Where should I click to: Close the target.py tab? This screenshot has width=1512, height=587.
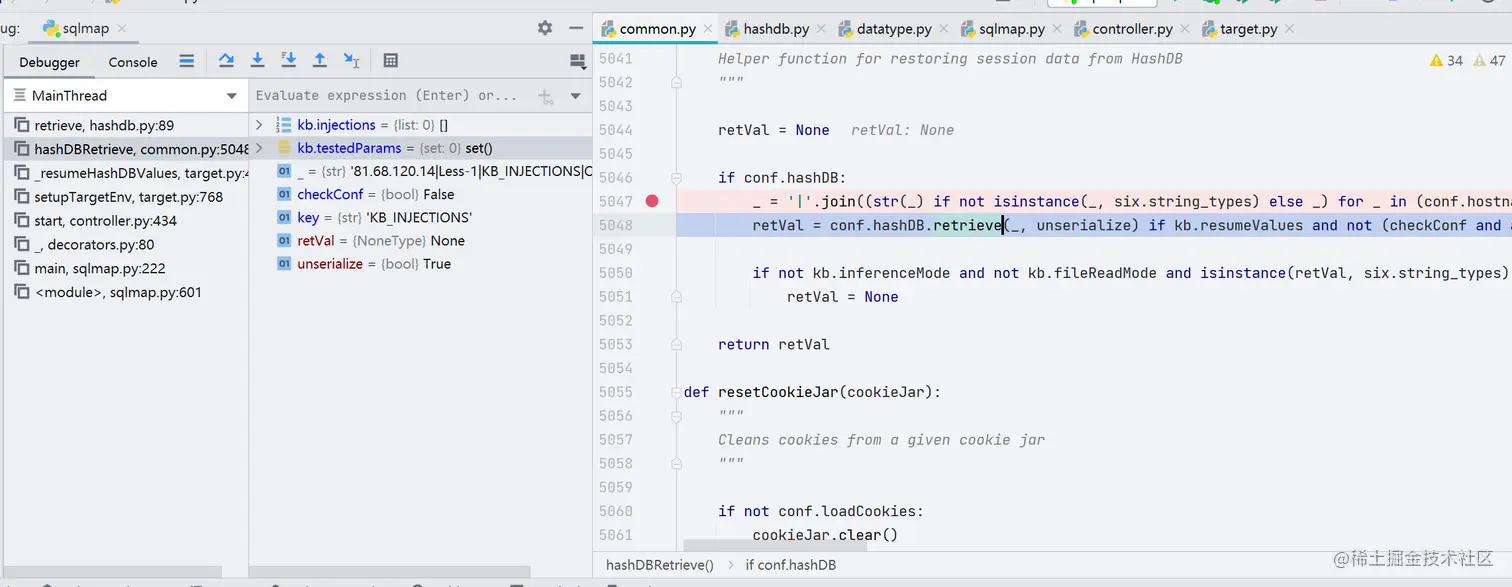(1288, 30)
